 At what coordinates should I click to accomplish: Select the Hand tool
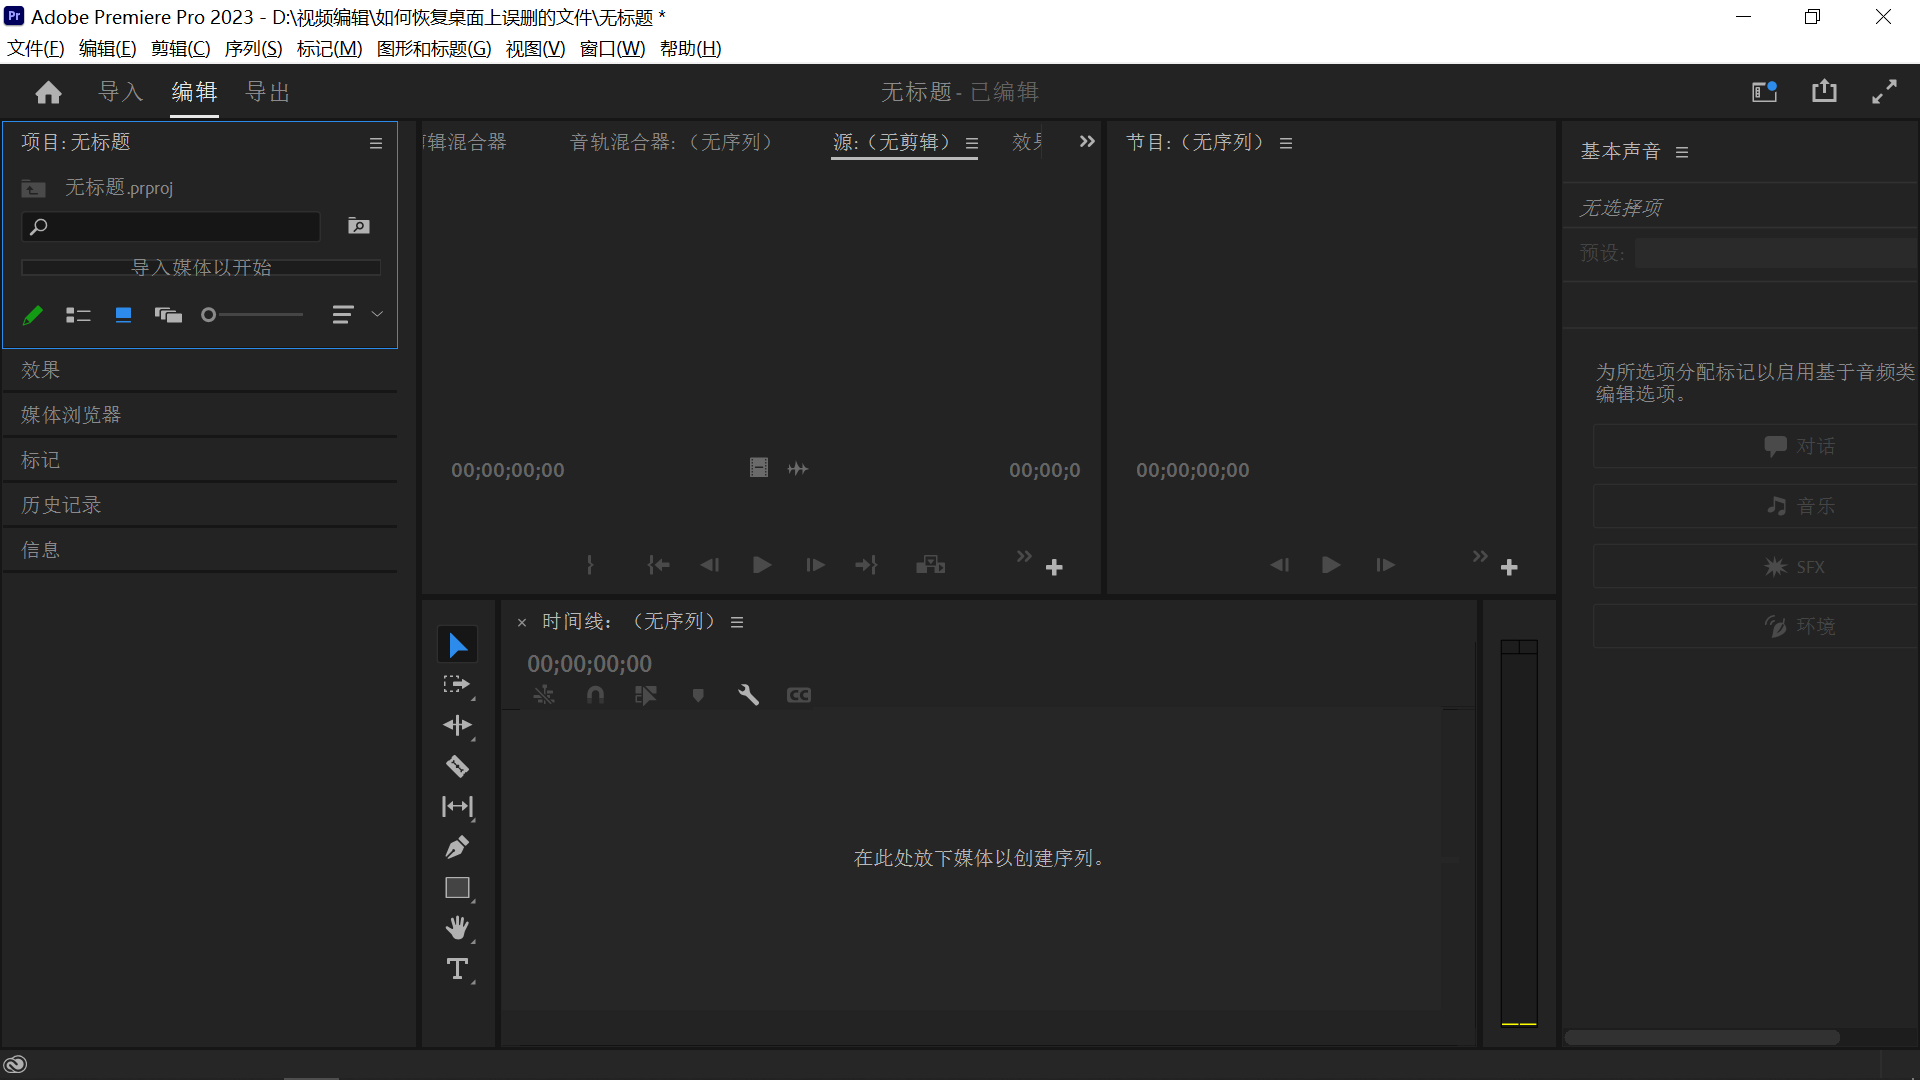pos(457,929)
